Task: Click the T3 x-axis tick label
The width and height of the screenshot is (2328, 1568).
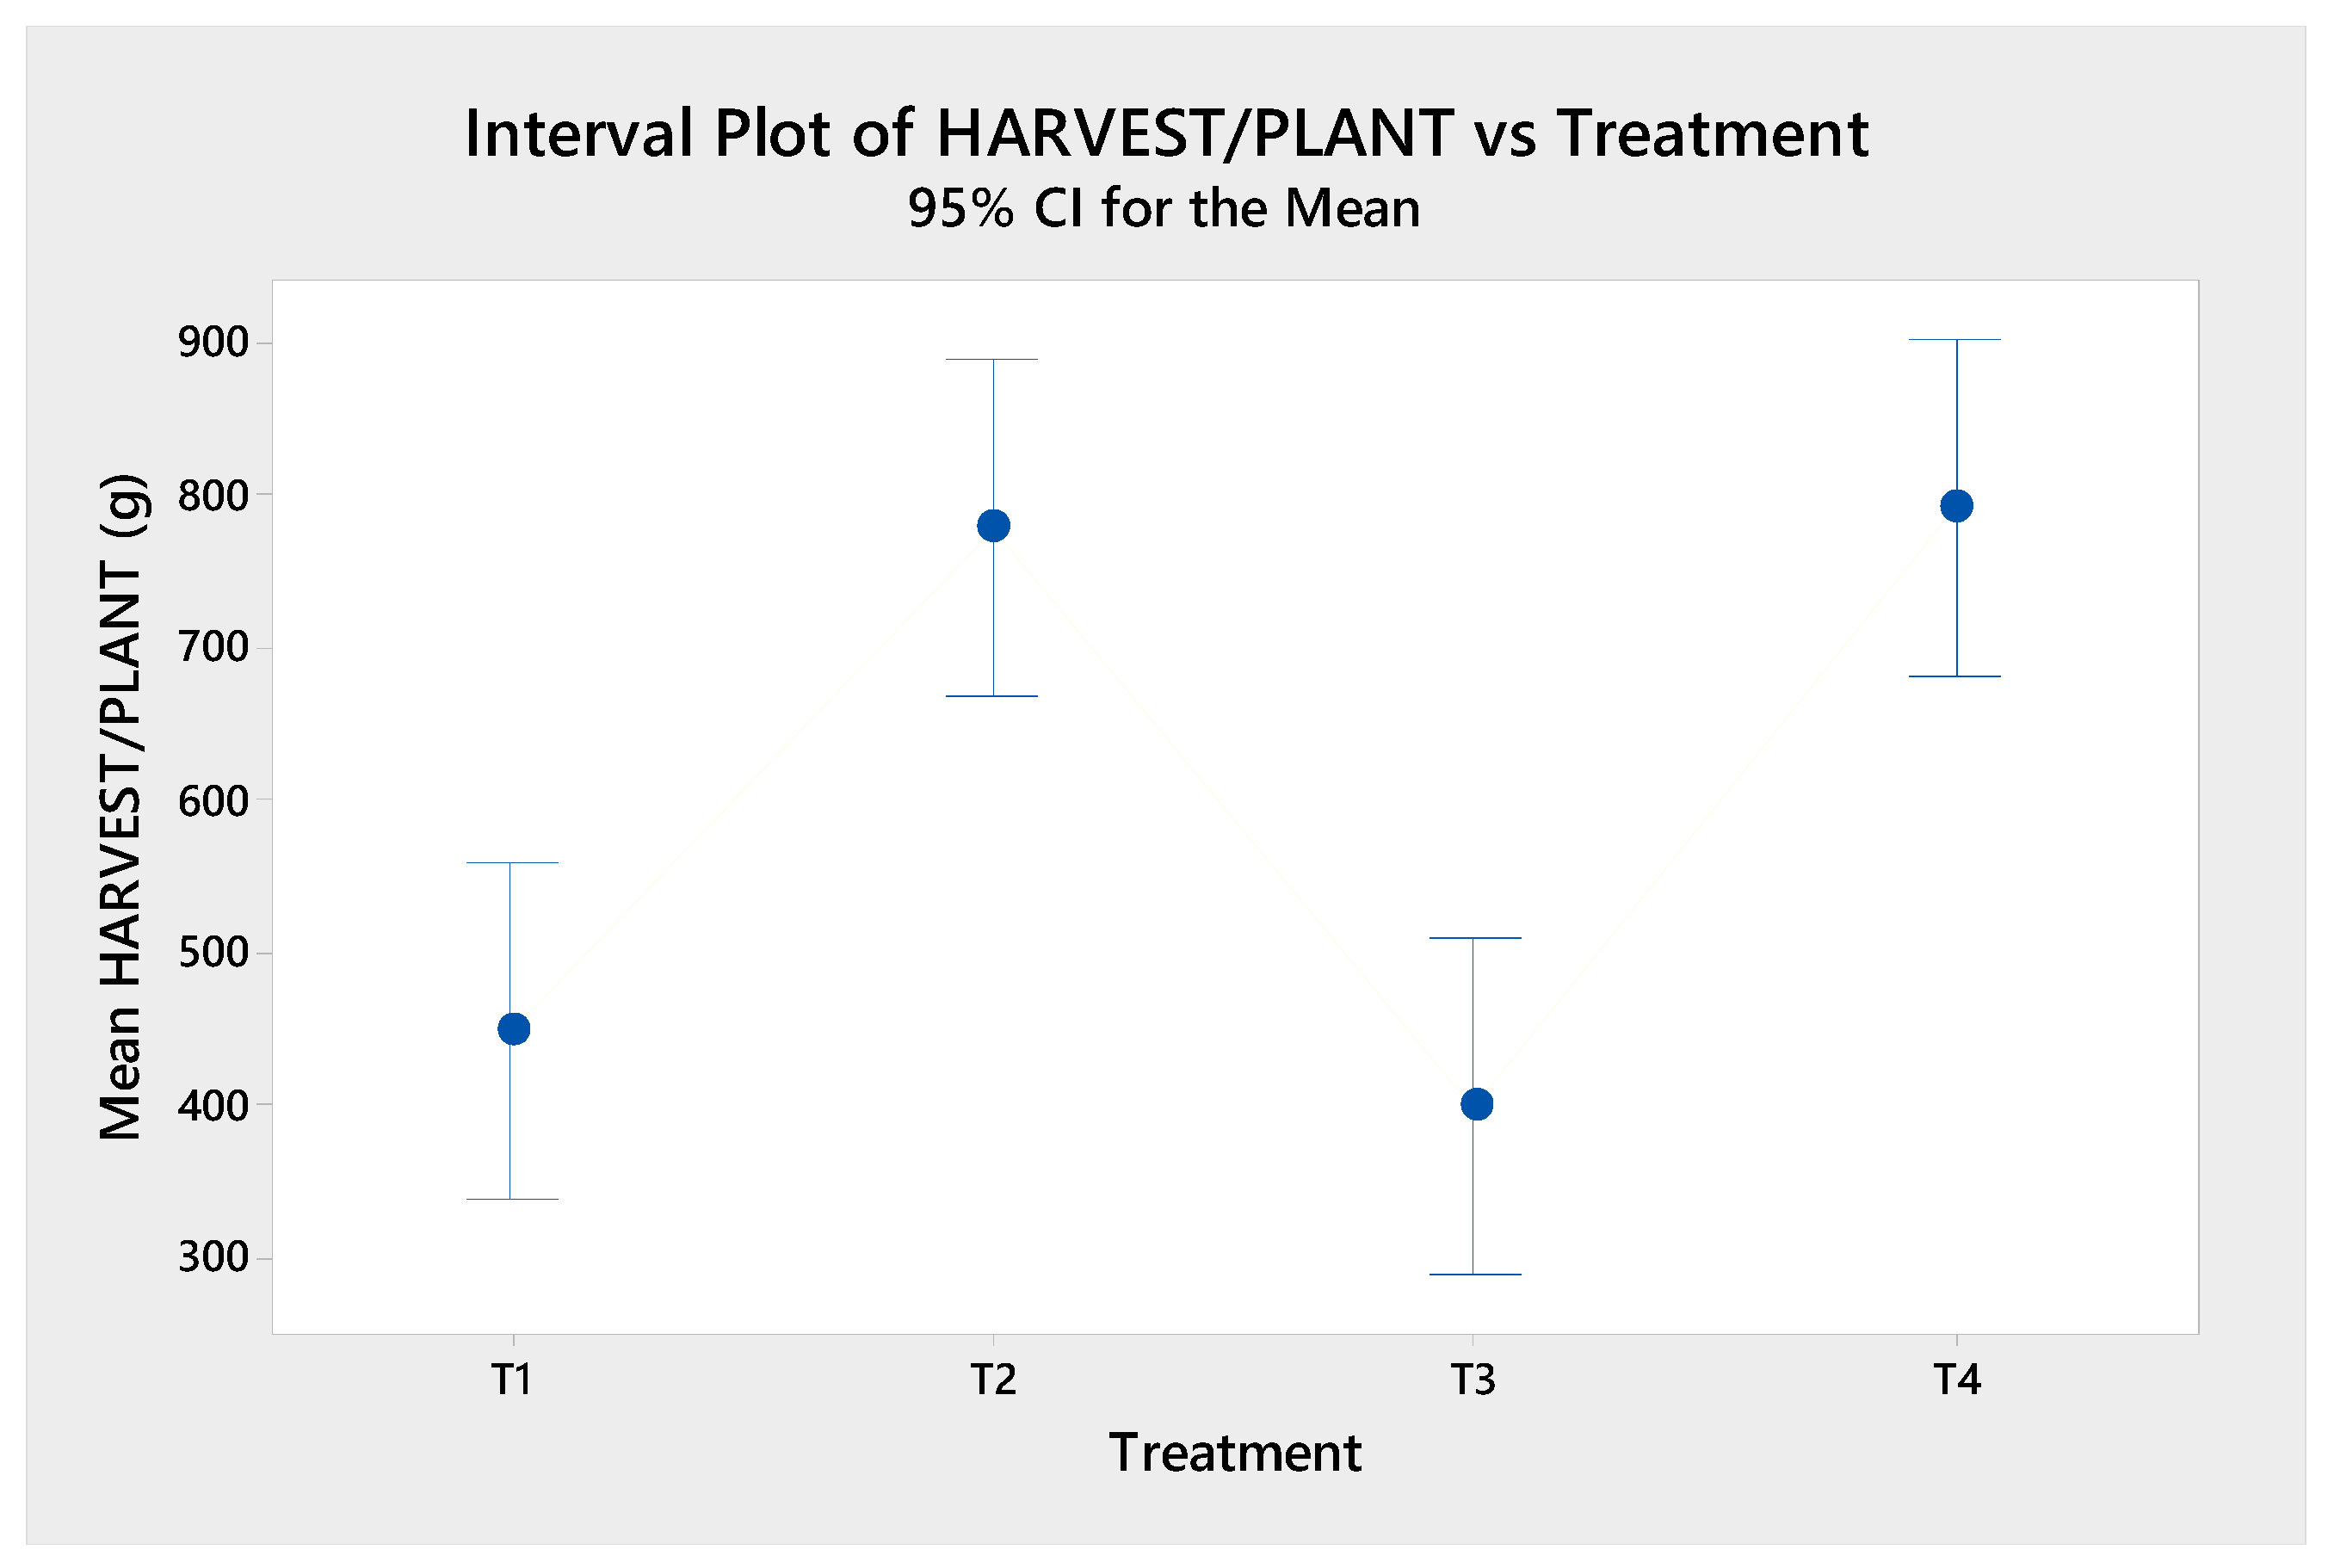Action: tap(1473, 1380)
